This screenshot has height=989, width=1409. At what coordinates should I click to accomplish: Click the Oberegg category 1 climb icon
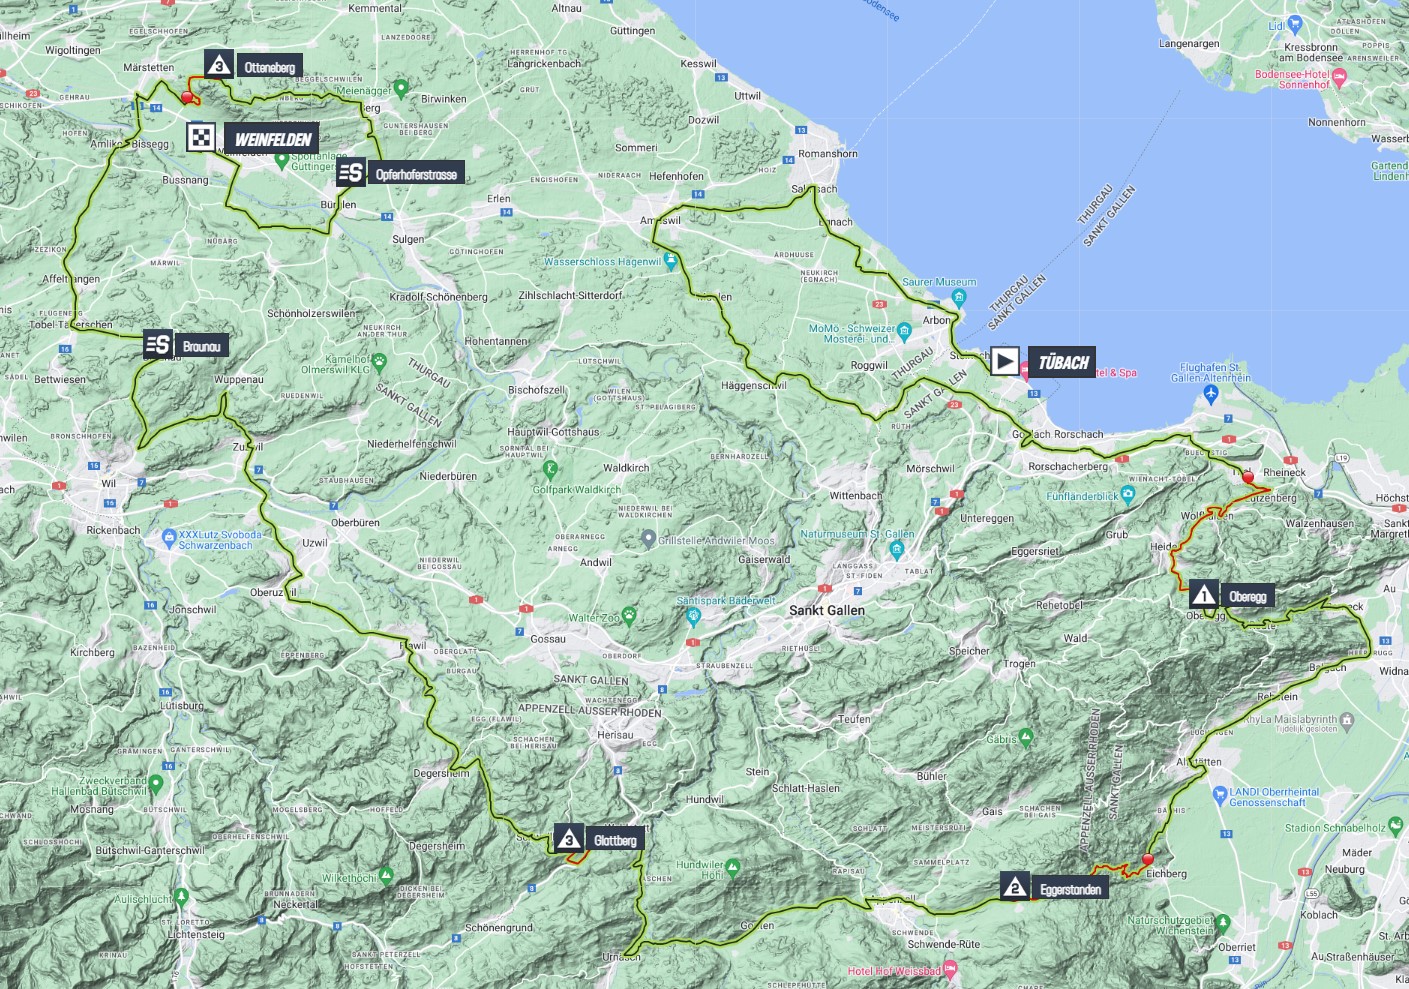point(1204,596)
